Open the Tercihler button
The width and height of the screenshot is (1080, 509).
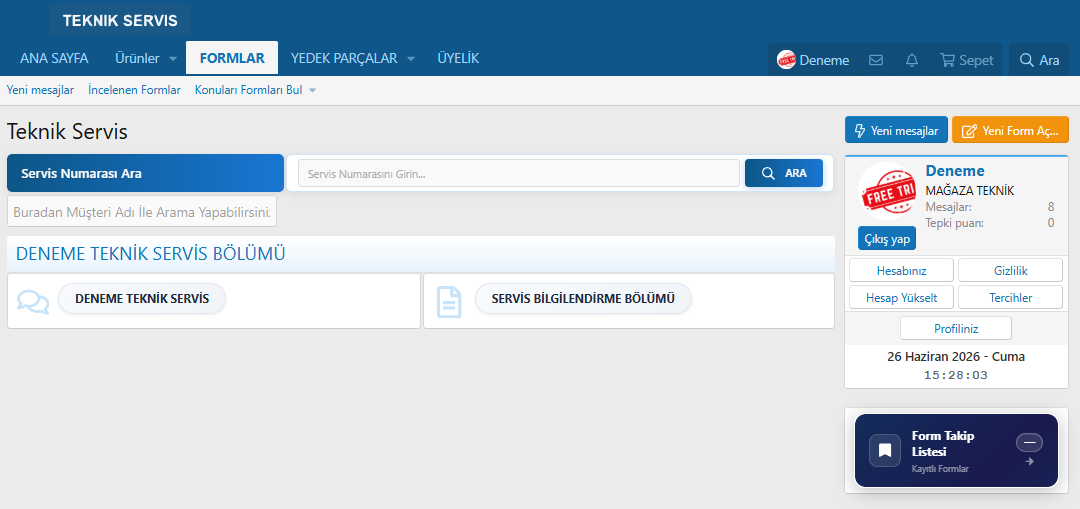tap(1010, 298)
